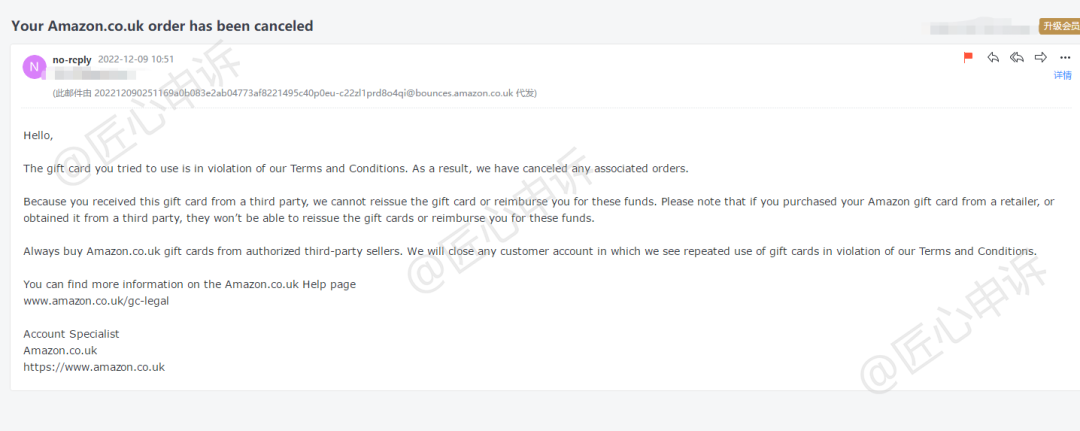Screen dimensions: 1080x431
Task: Toggle the red flag on this email
Action: (x=968, y=58)
